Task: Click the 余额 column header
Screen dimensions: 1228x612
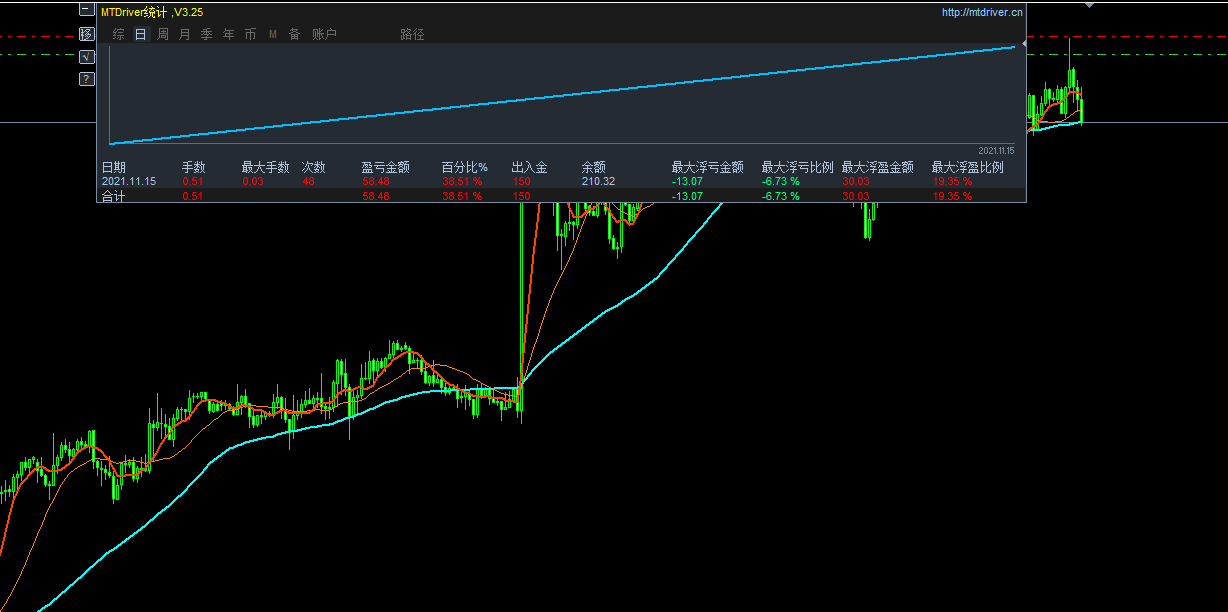Action: coord(594,167)
